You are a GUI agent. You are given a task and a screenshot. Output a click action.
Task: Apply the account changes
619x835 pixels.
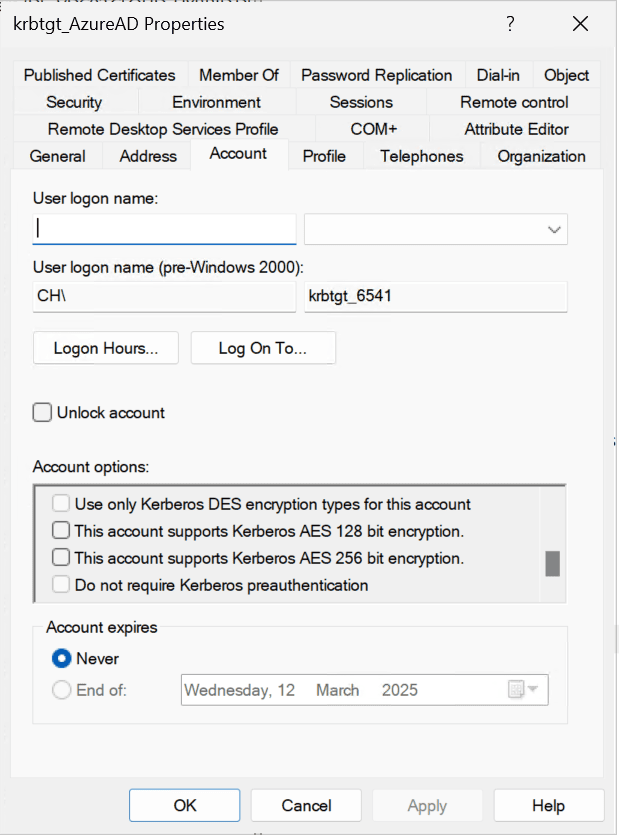(x=427, y=805)
